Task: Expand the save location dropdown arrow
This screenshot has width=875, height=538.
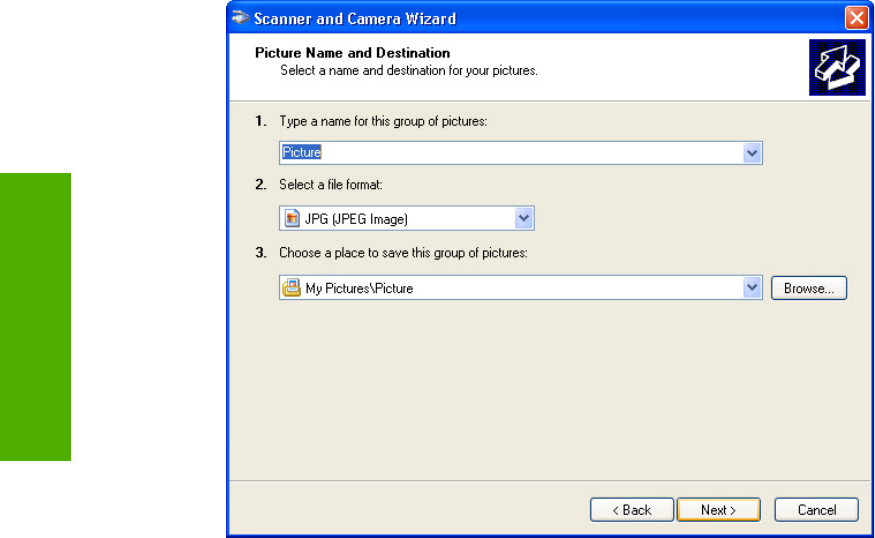Action: point(753,288)
